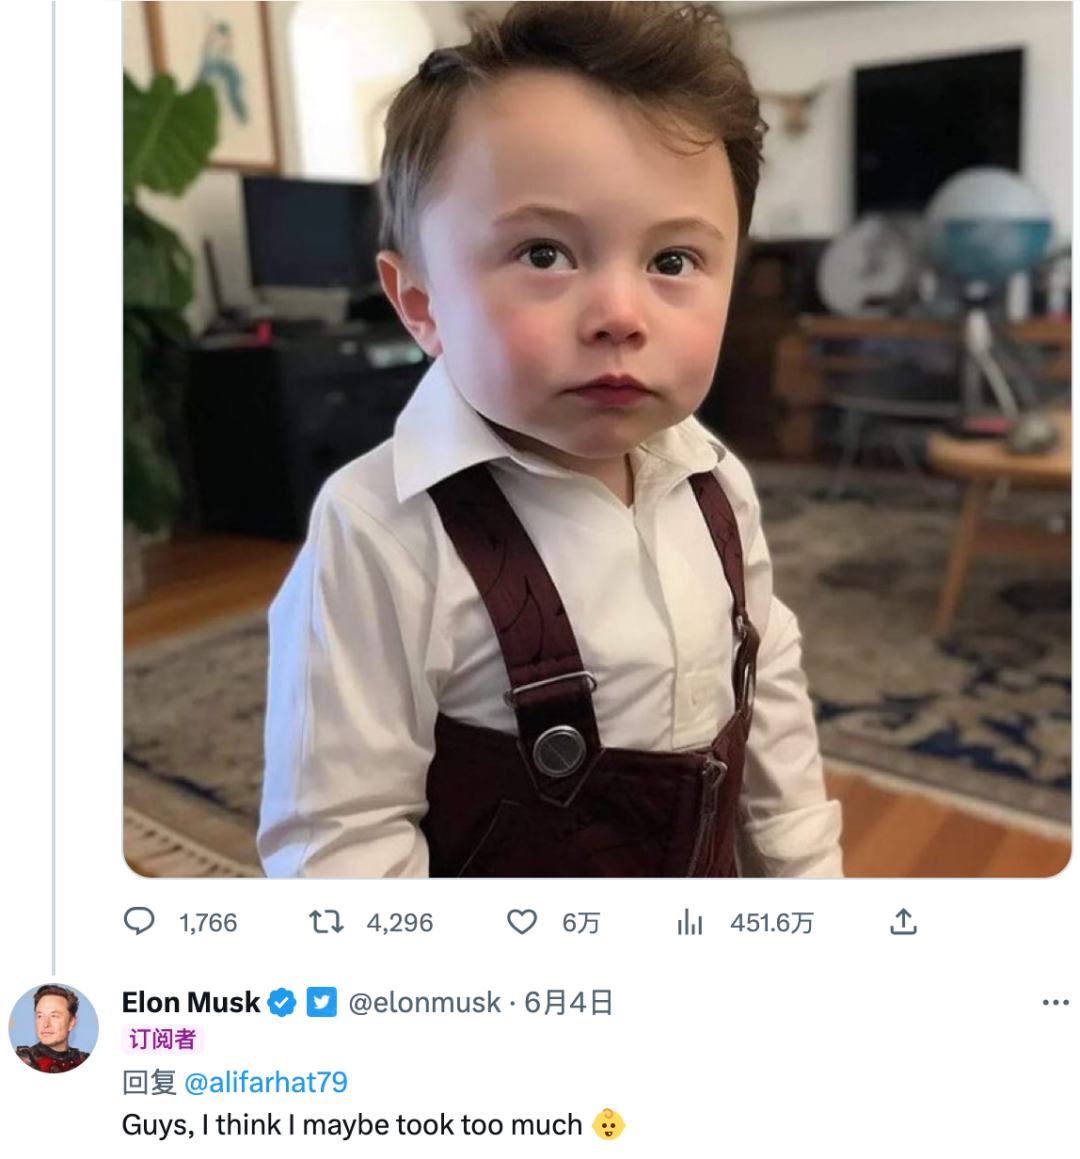
Task: Click the reply text "Guys, I think I maybe took too much"
Action: 352,1125
